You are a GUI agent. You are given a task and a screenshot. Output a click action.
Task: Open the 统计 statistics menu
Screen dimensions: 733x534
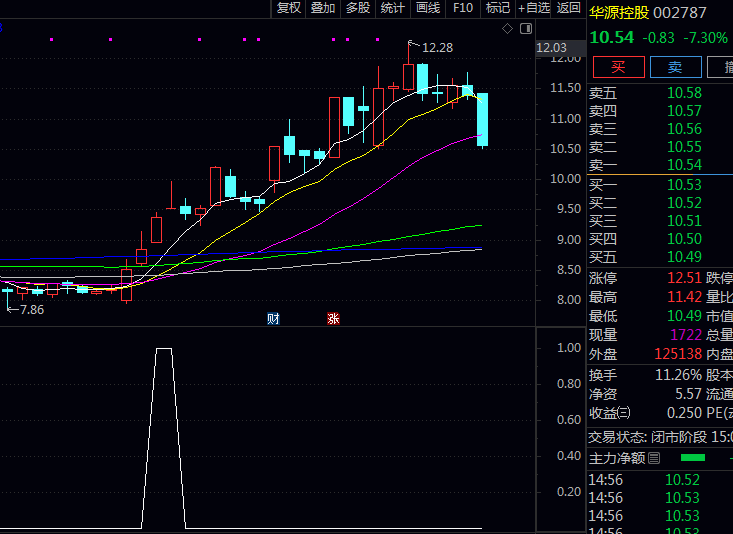[393, 8]
